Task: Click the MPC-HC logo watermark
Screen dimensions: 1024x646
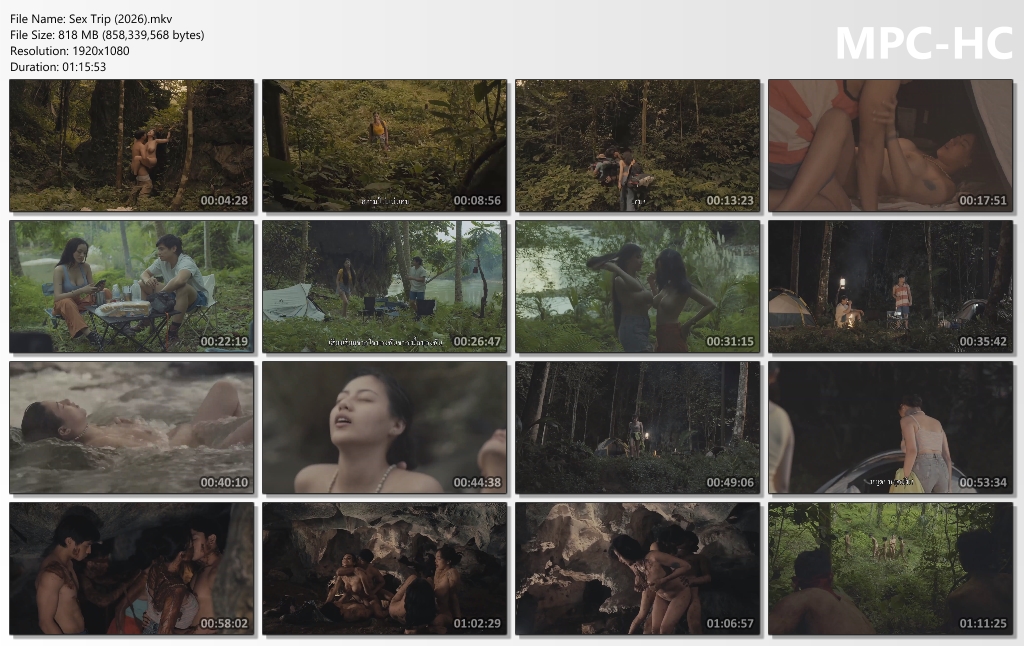Action: (923, 44)
